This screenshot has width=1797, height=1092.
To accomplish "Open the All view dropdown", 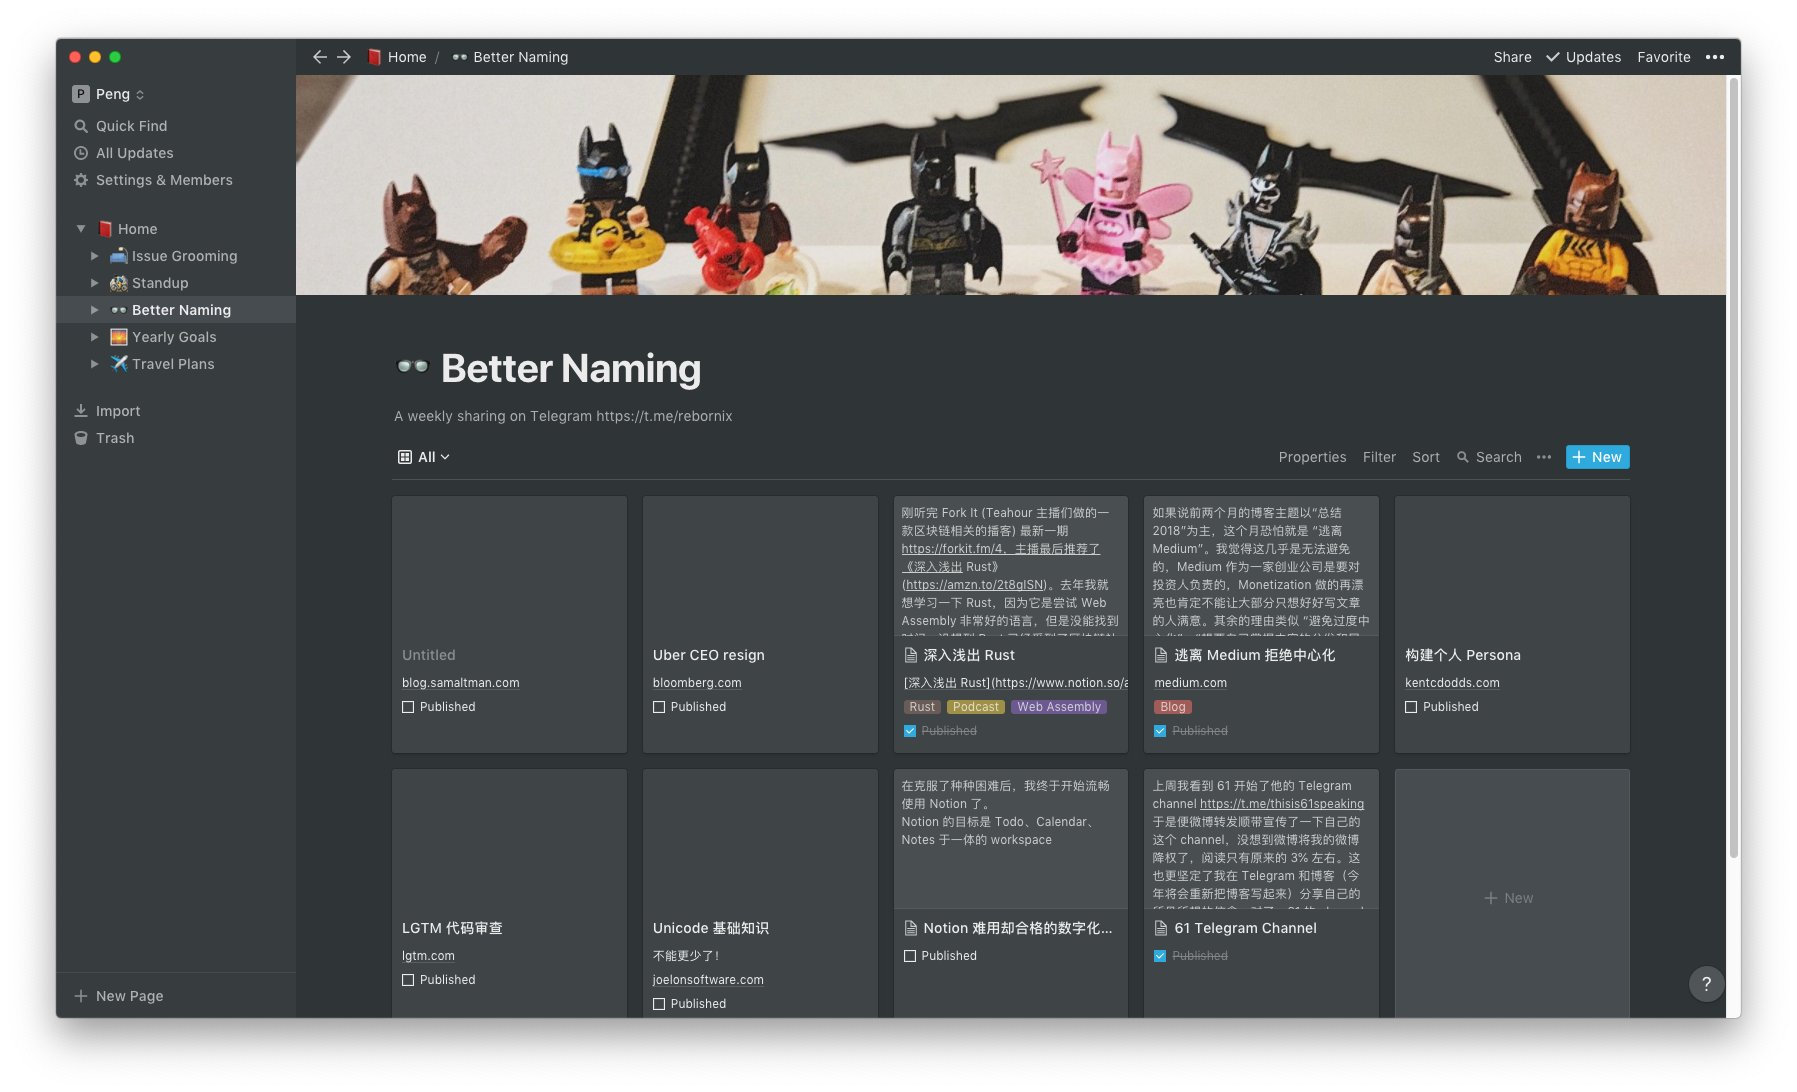I will tap(424, 457).
